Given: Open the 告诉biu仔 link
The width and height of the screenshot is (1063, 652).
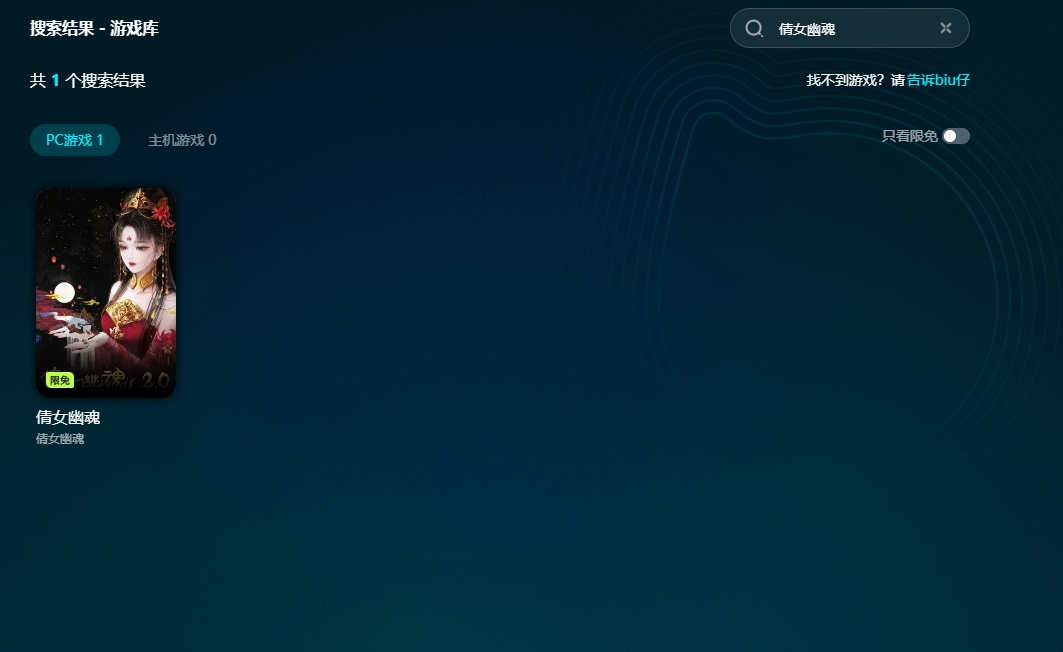Looking at the screenshot, I should [x=938, y=80].
